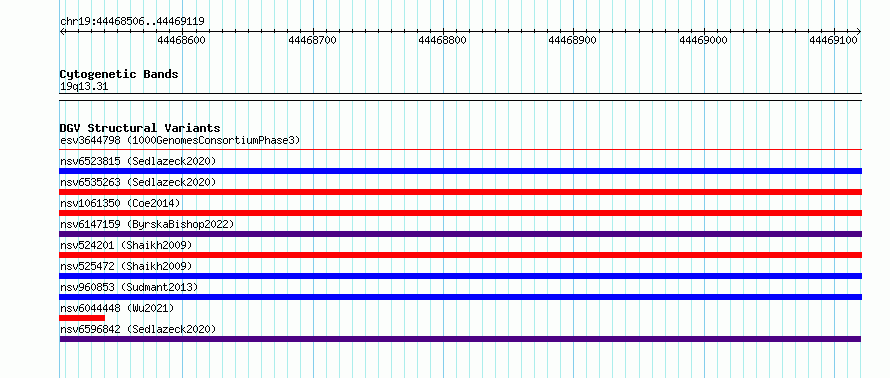This screenshot has width=890, height=378.
Task: Click ruler position 44468900
Action: coord(572,40)
